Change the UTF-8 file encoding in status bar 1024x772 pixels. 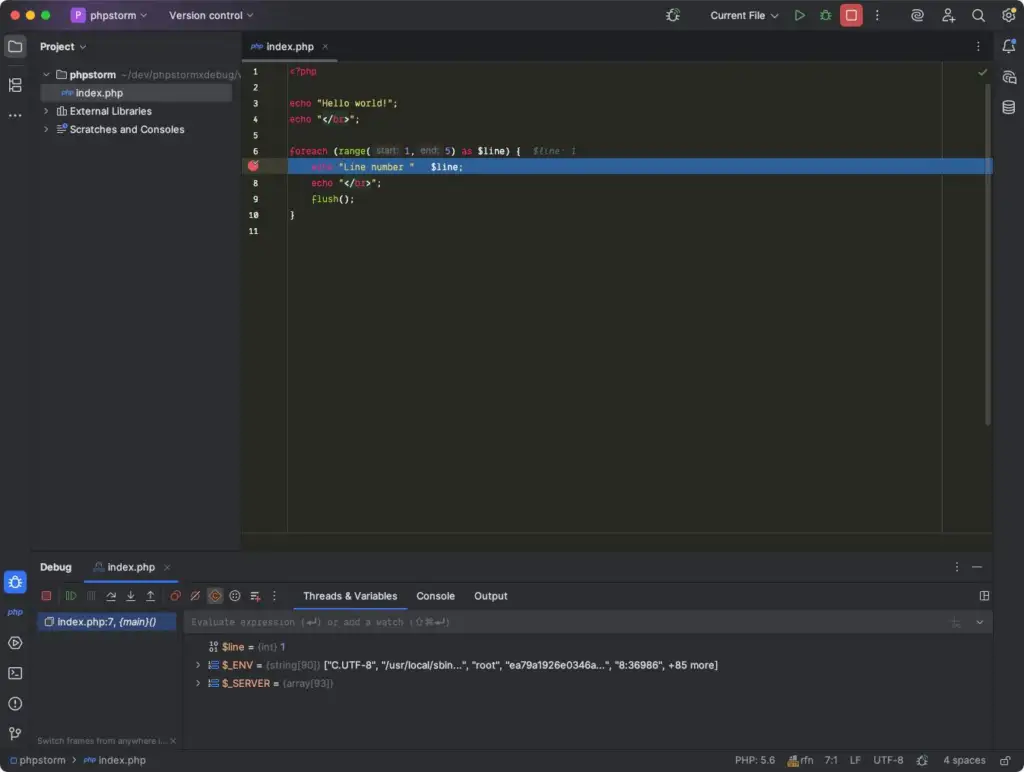coord(888,760)
